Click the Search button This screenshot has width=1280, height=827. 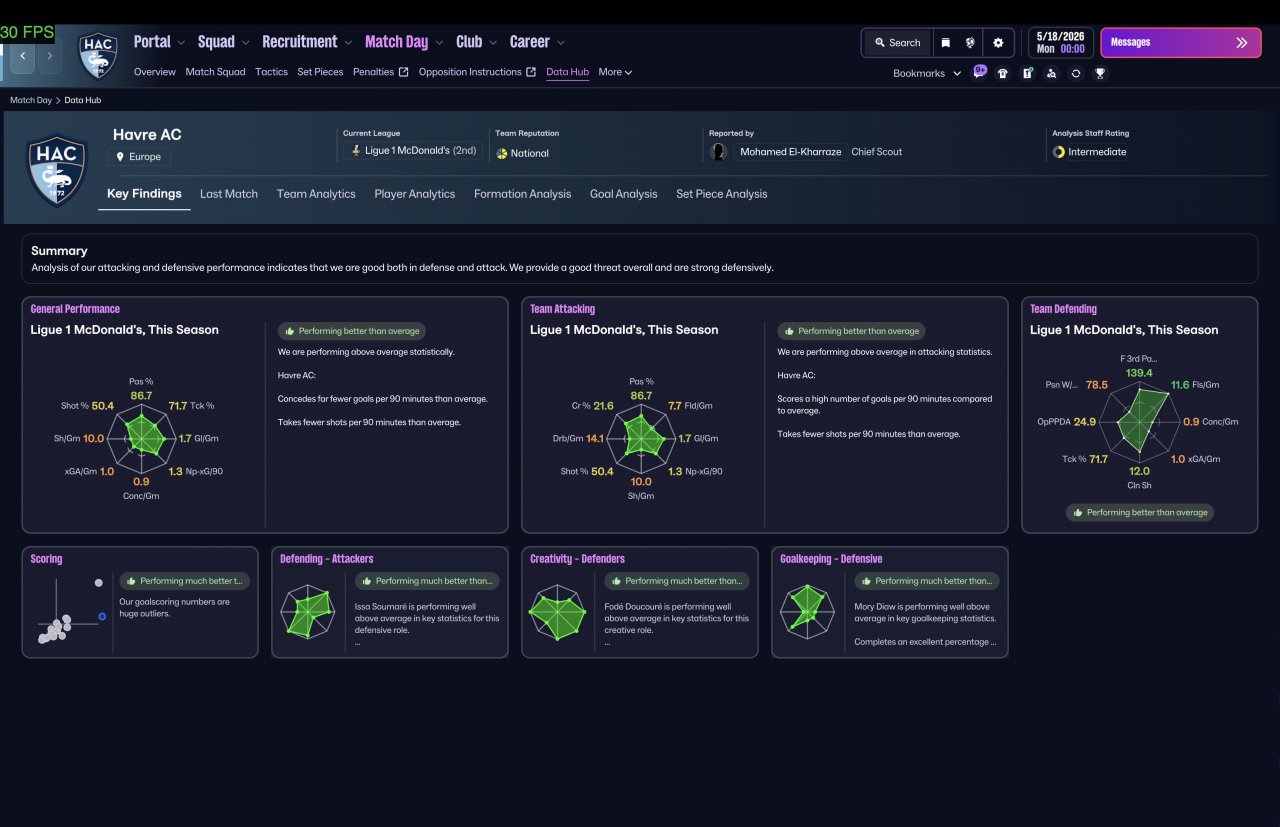897,43
